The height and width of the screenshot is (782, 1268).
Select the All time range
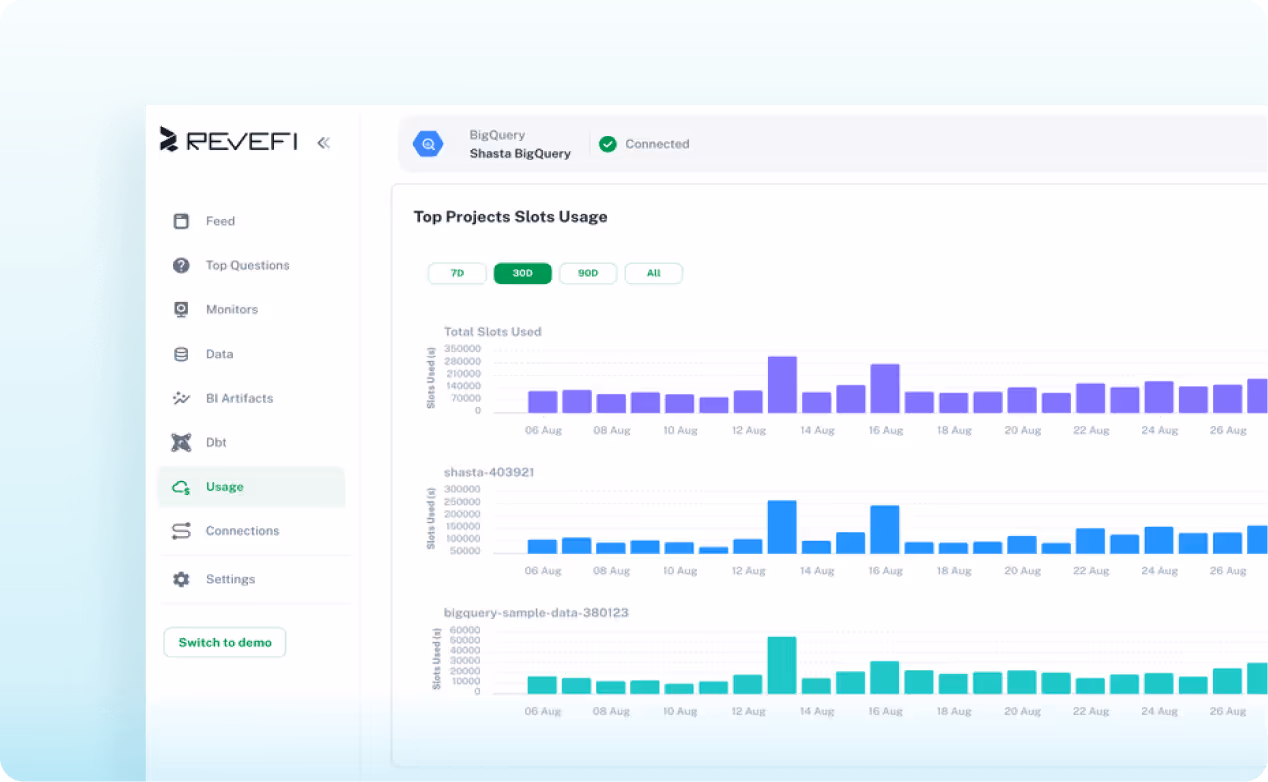(653, 273)
